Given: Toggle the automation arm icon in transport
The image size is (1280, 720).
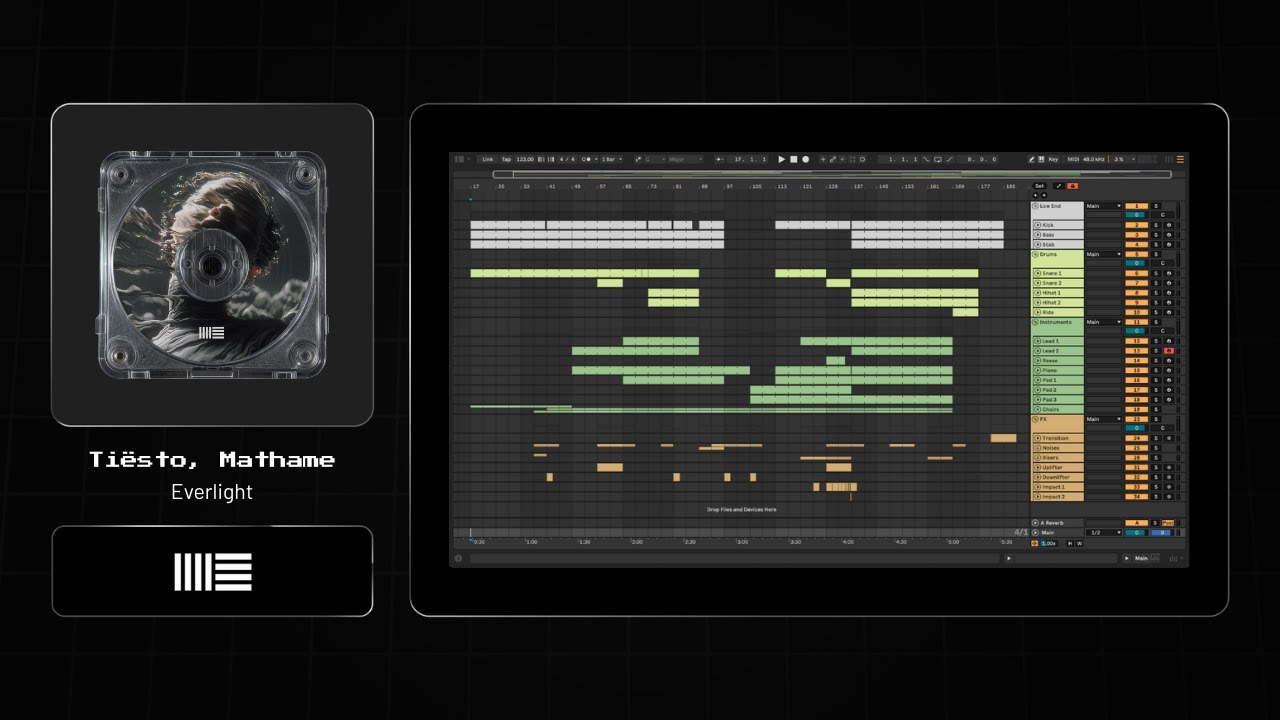Looking at the screenshot, I should [x=833, y=159].
